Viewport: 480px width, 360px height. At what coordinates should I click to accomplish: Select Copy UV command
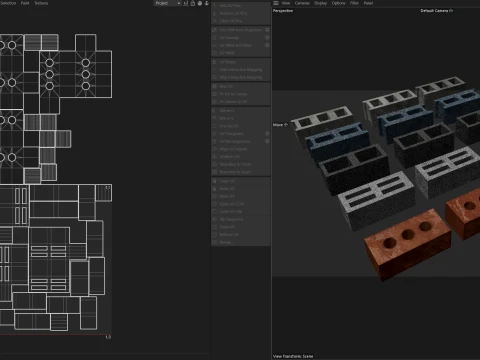pos(241,181)
